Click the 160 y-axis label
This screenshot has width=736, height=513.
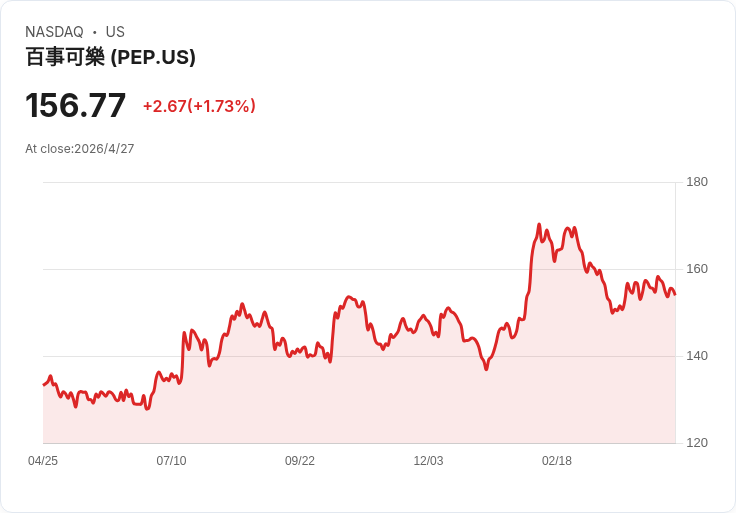[696, 269]
